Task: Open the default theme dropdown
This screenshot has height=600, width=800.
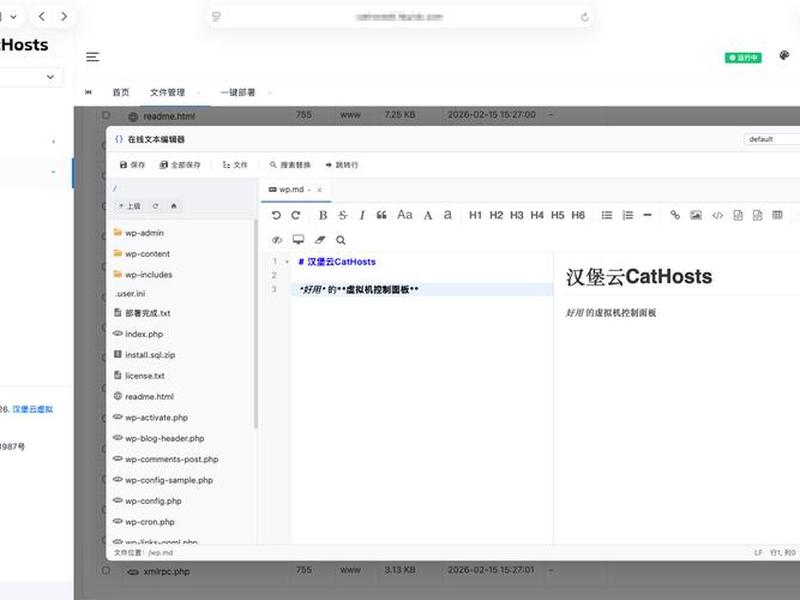Action: click(772, 139)
